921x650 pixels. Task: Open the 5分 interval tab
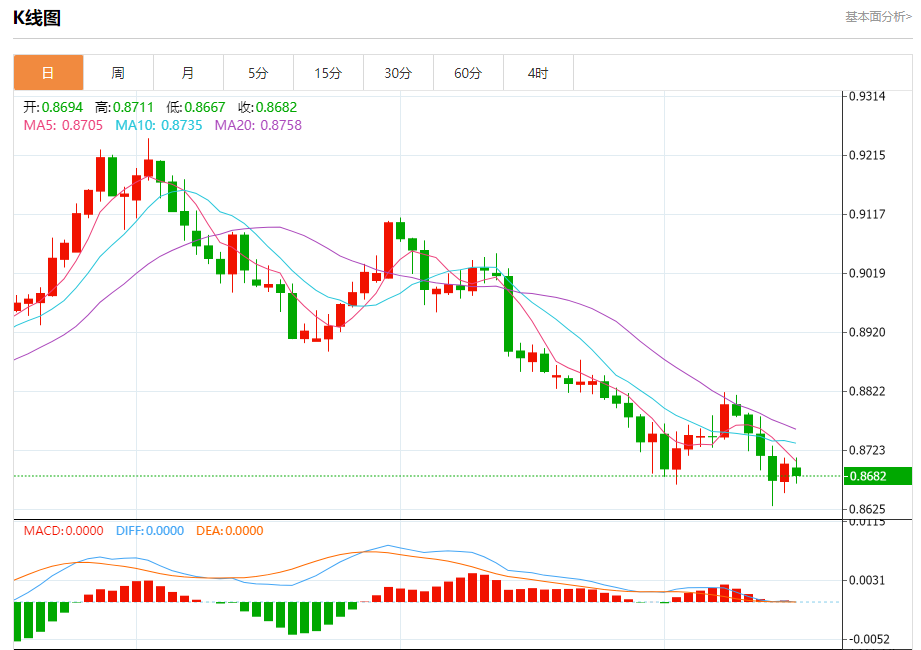[258, 73]
